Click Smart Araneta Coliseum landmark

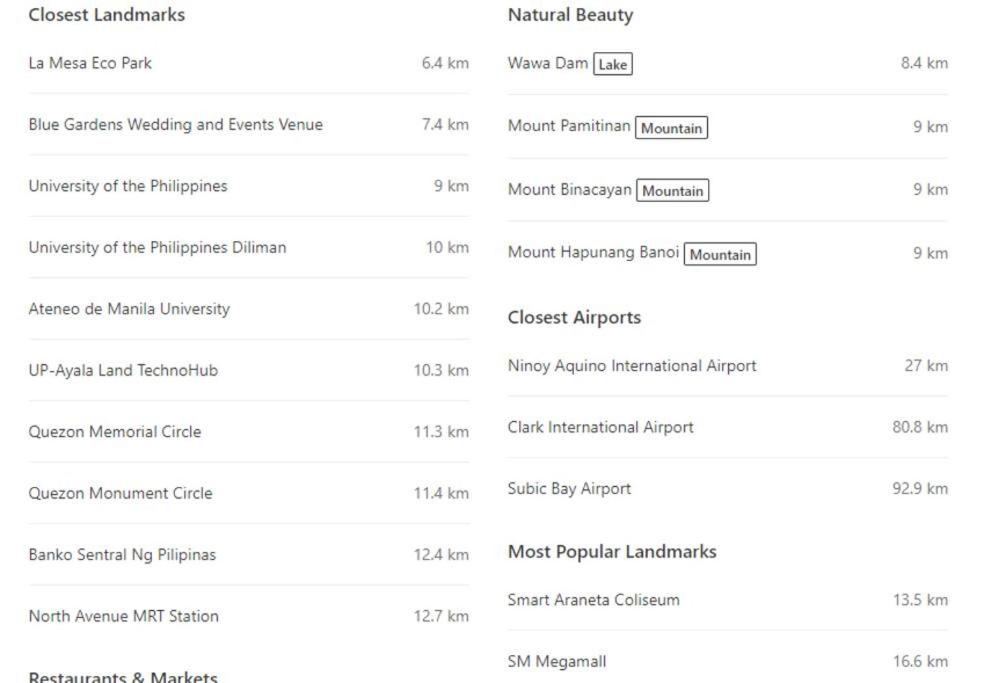click(x=727, y=600)
